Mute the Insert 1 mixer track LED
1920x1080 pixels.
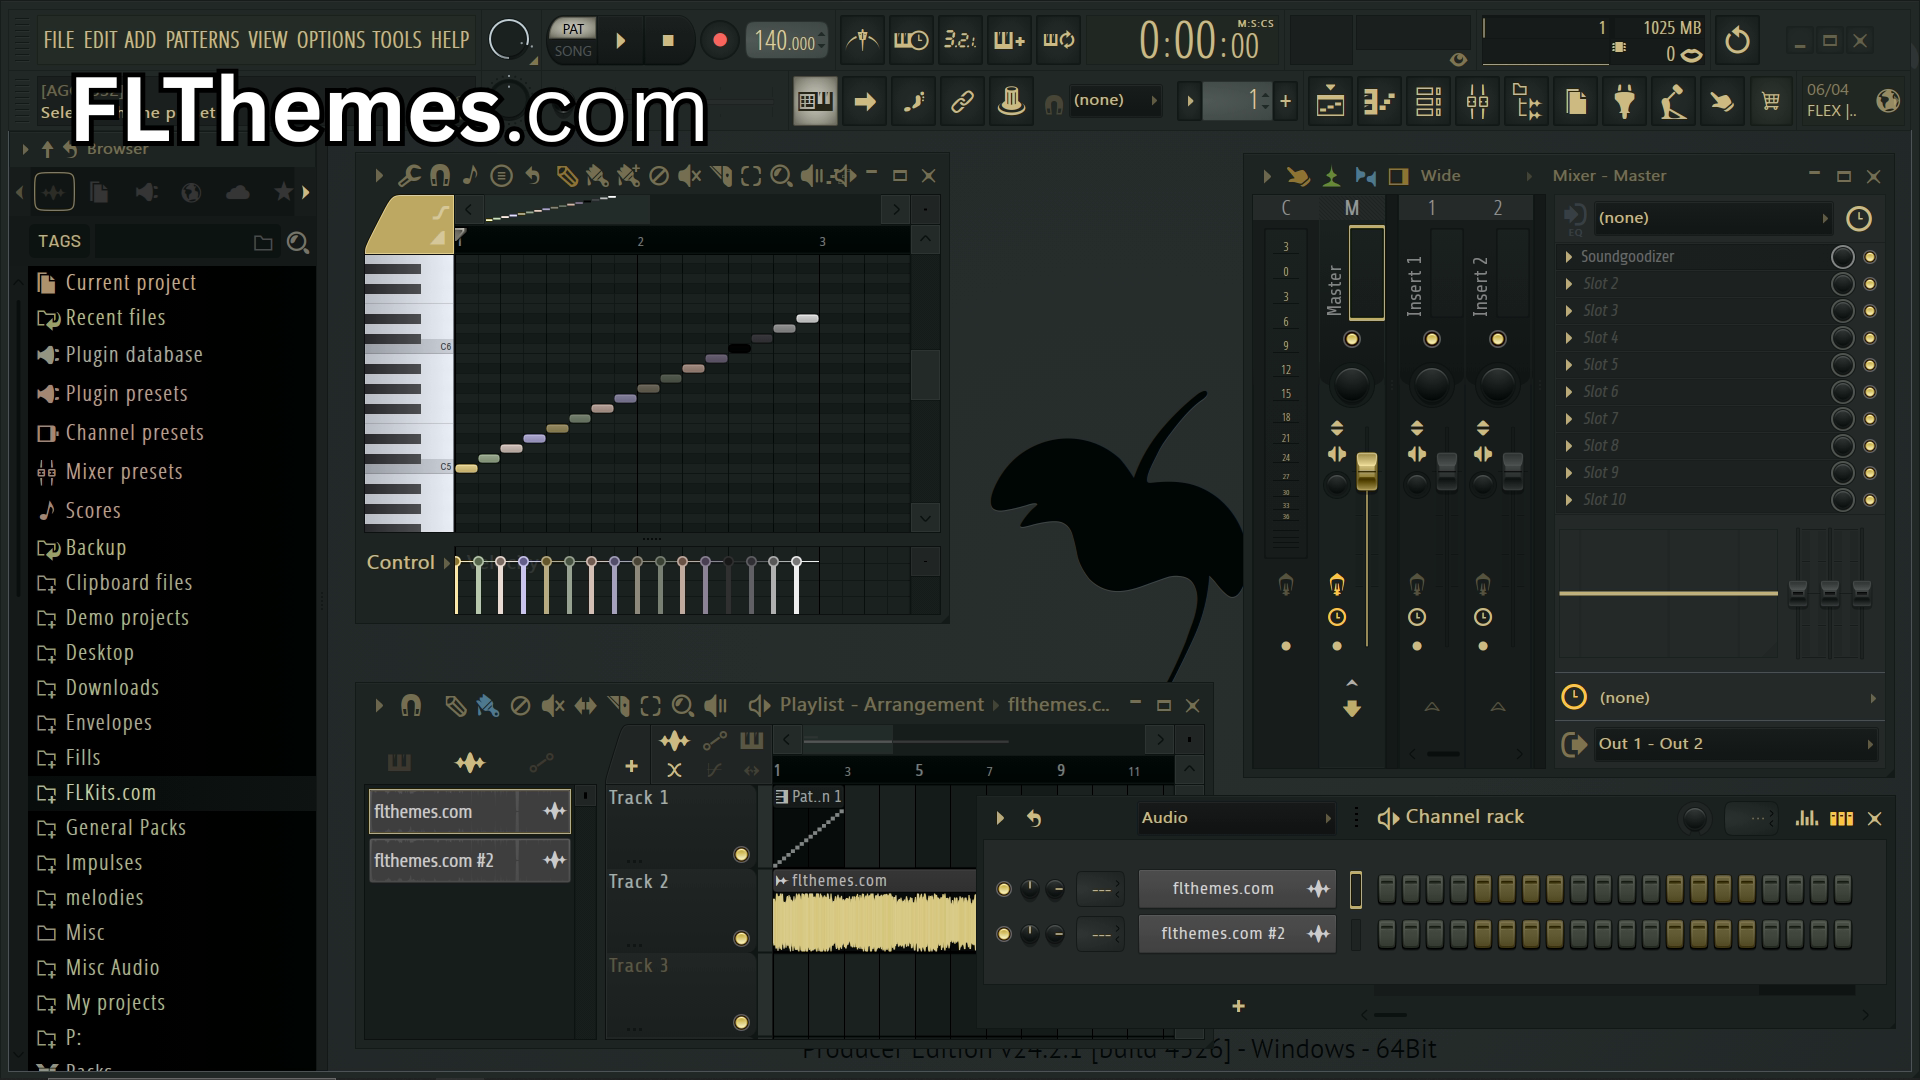[1432, 339]
